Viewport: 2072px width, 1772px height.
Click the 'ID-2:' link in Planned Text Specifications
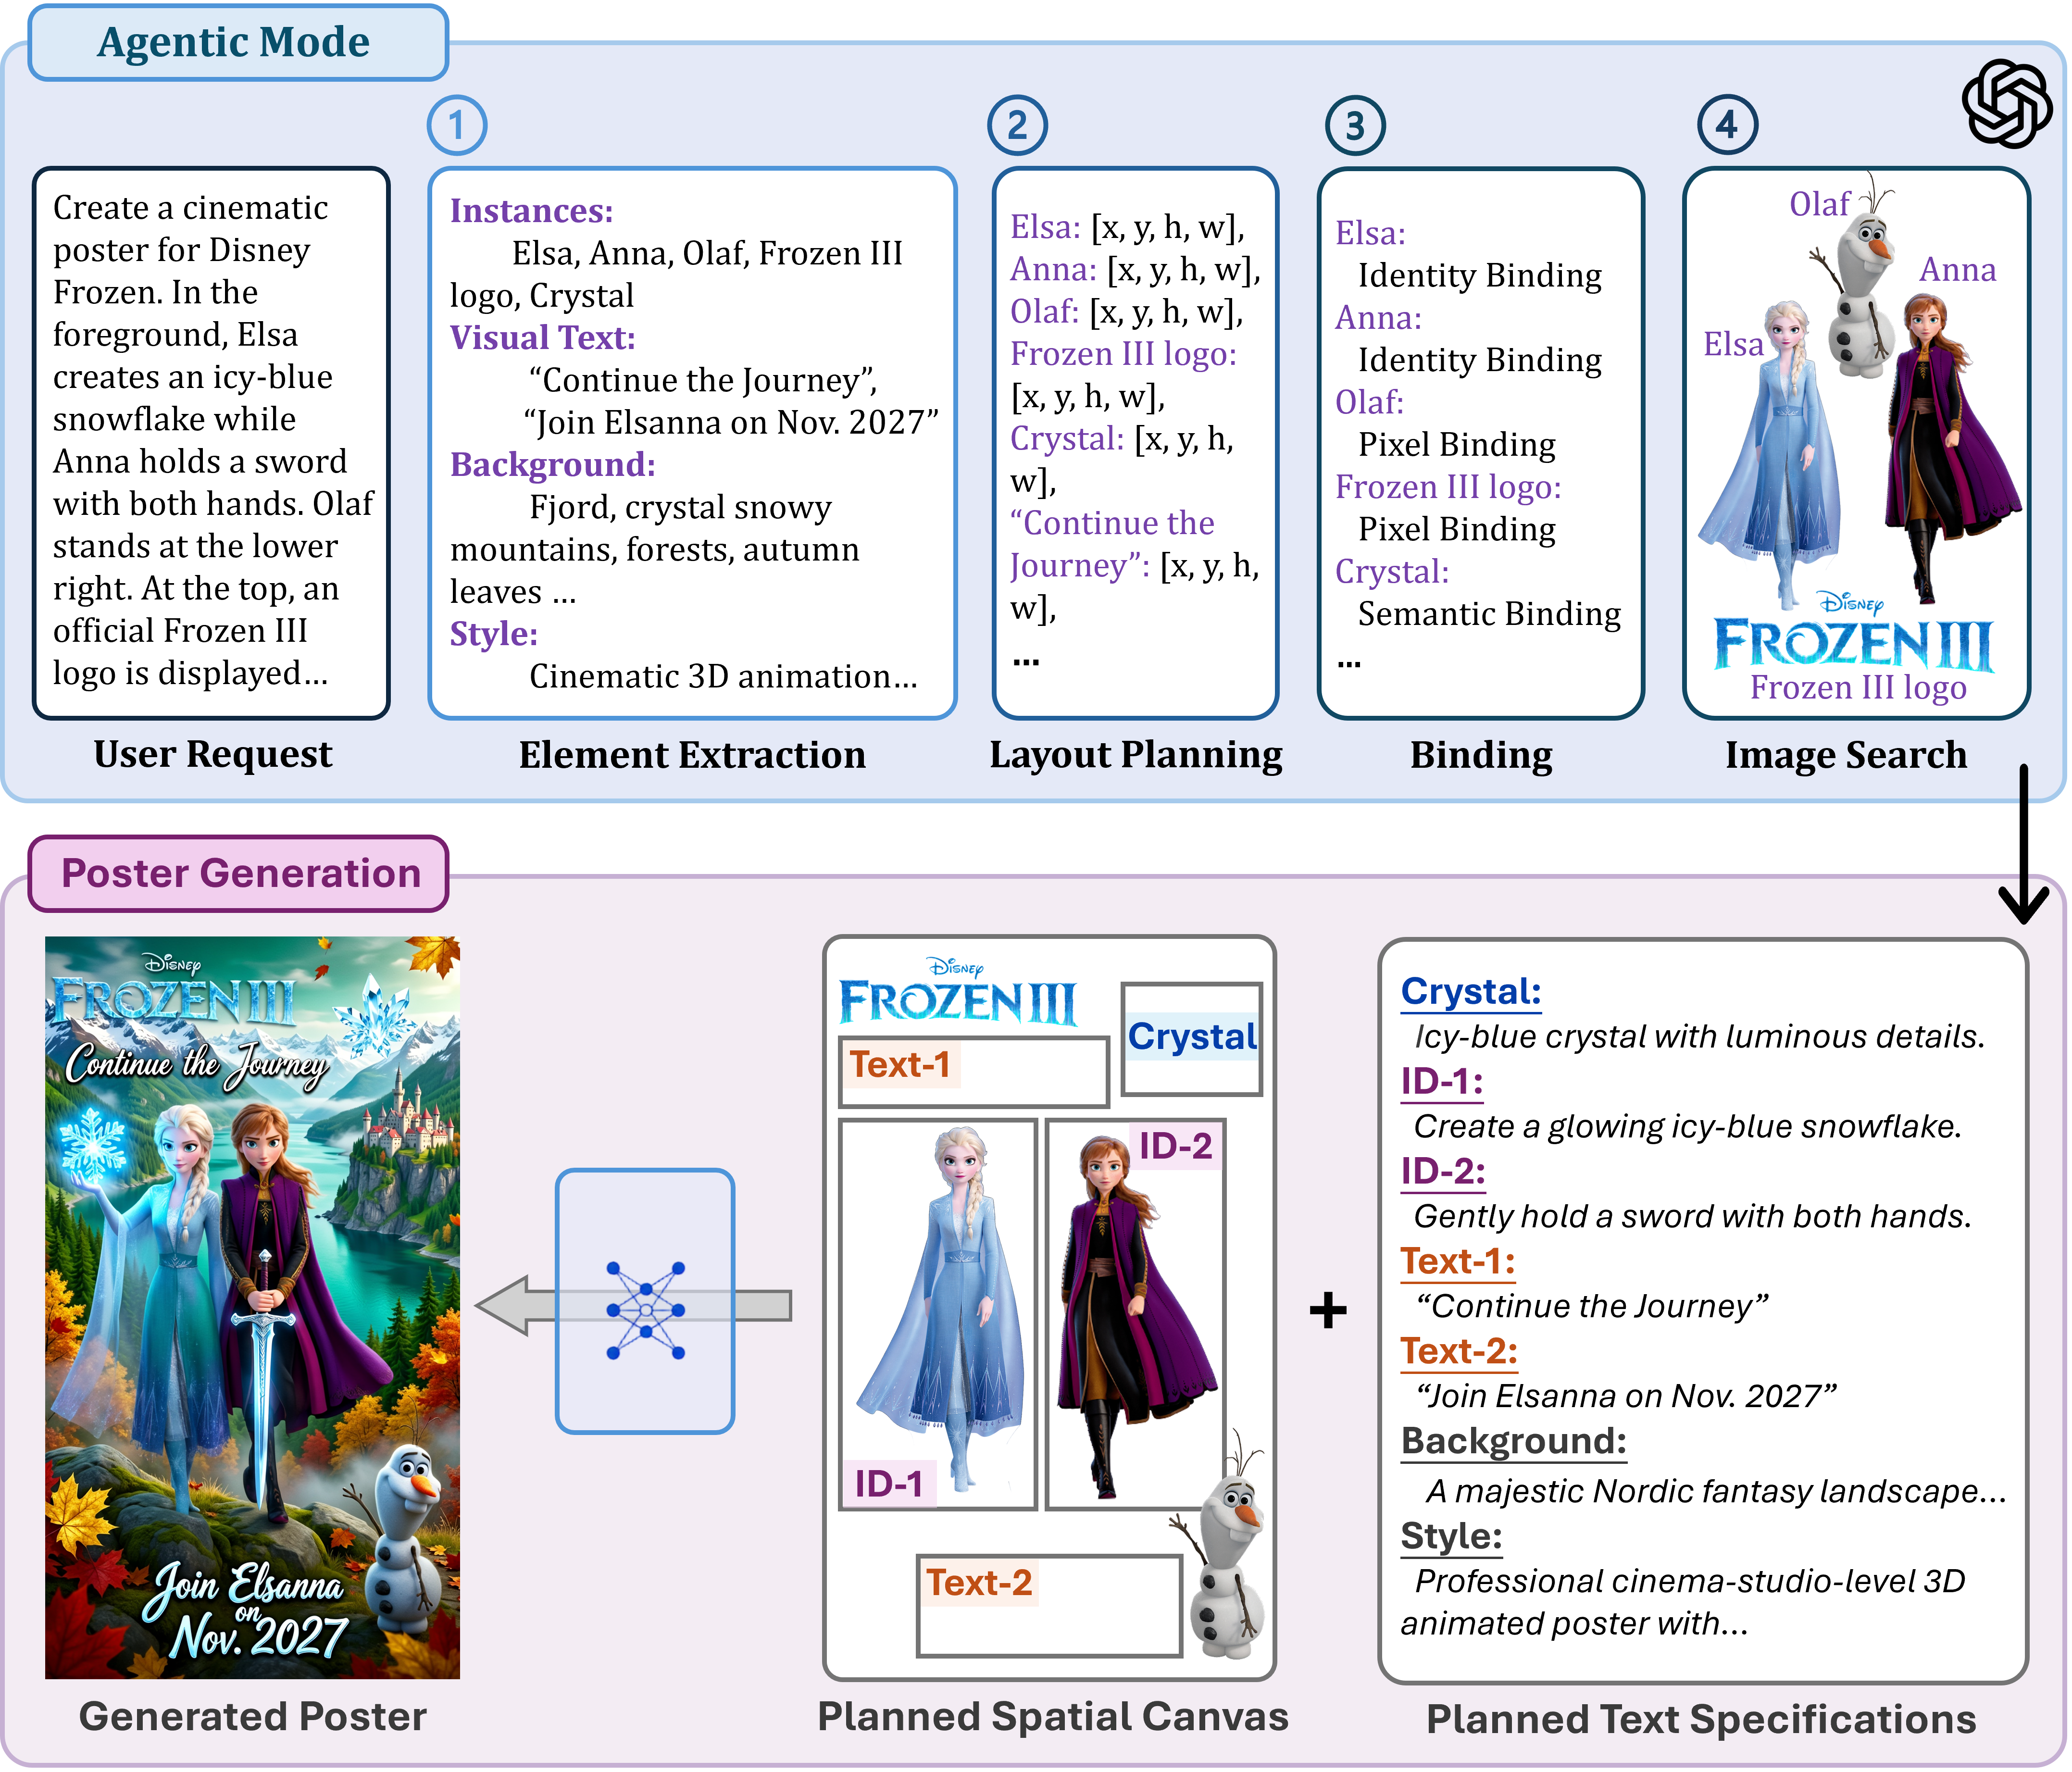[1442, 1172]
